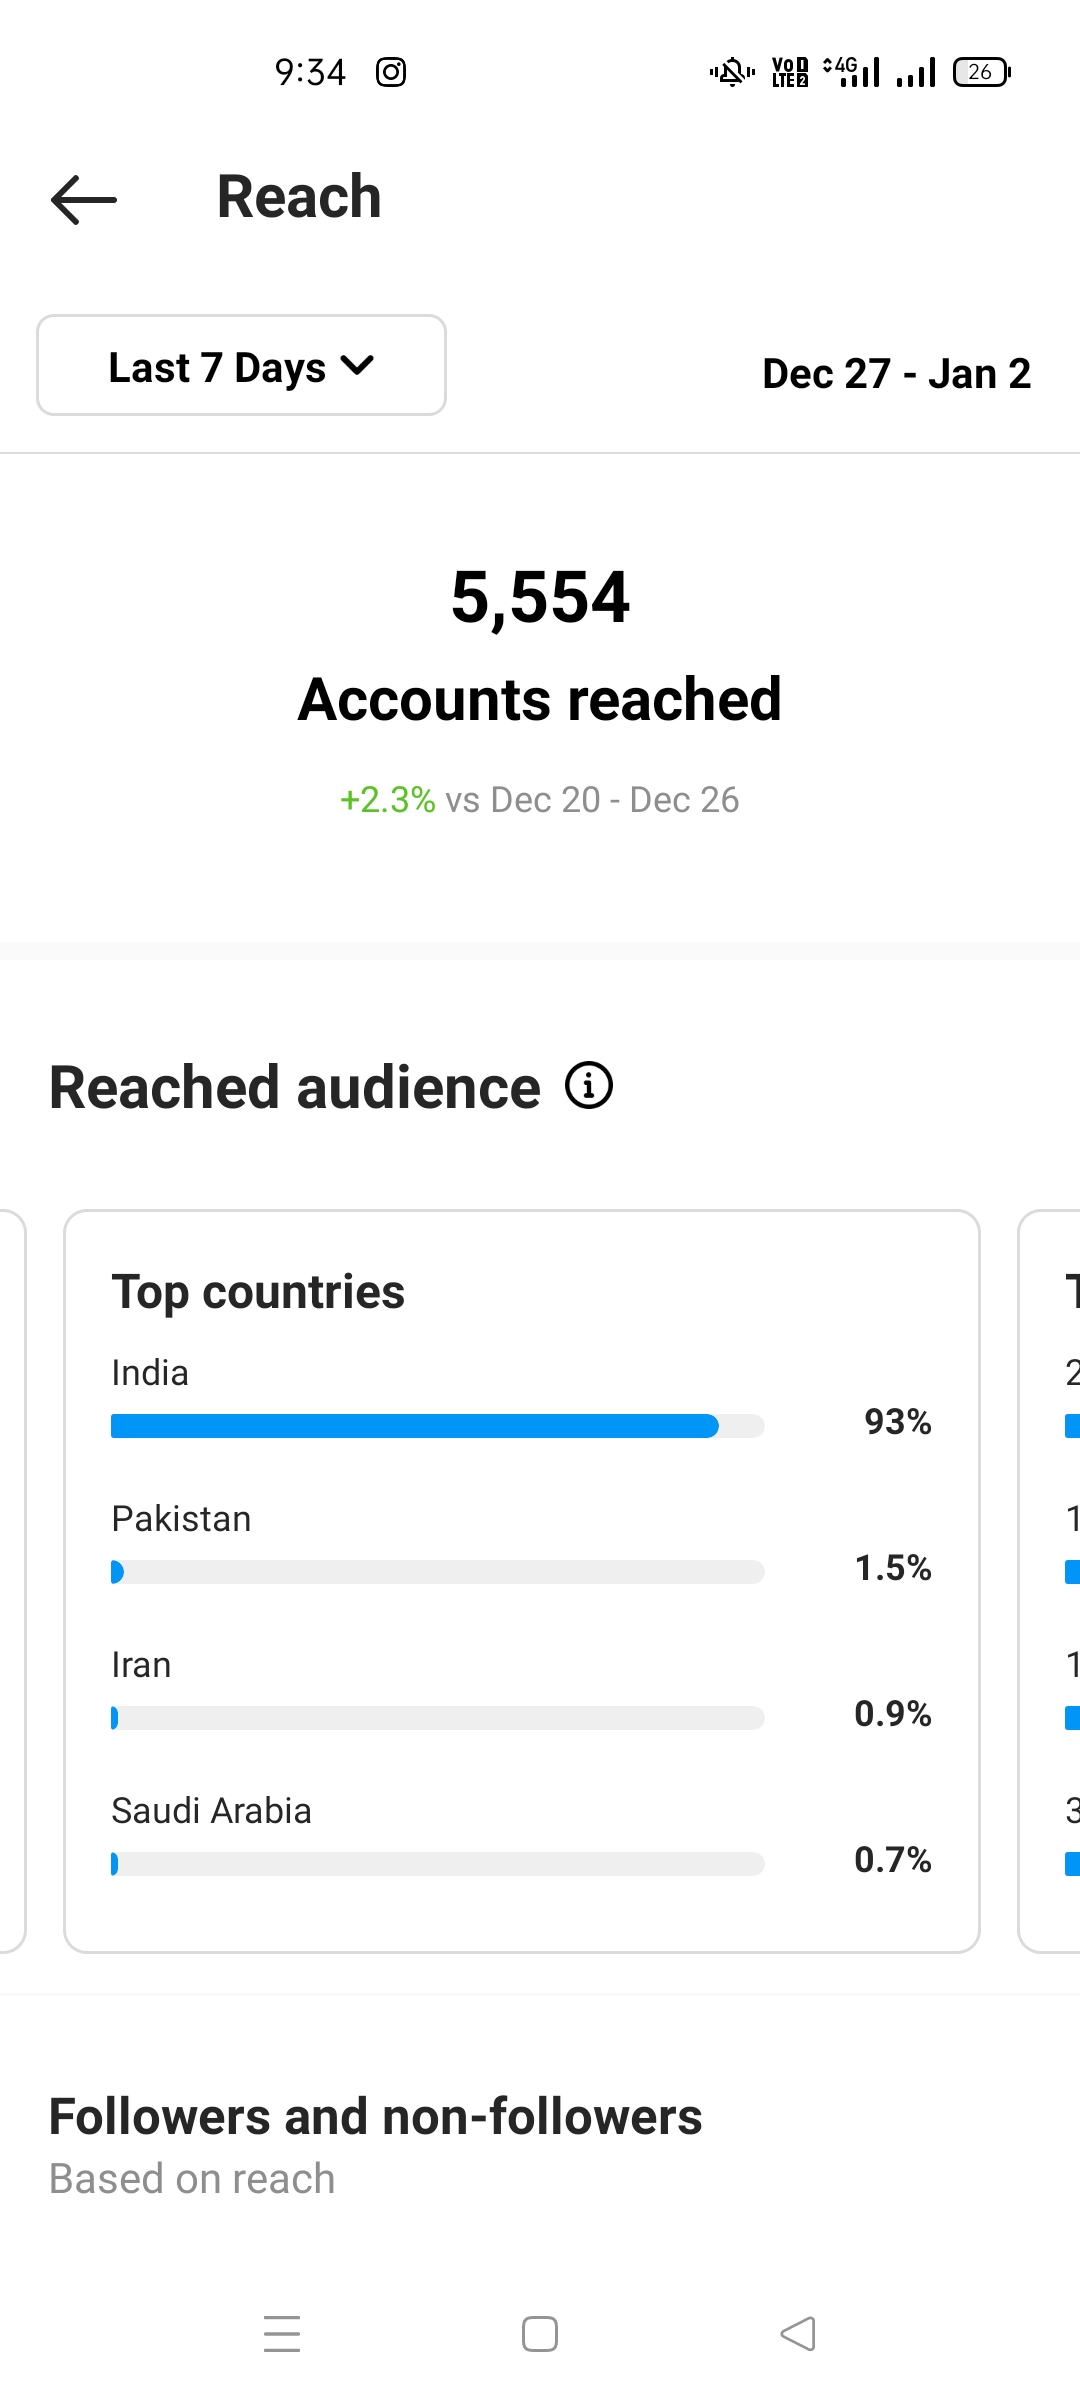The height and width of the screenshot is (2400, 1080).
Task: Tap the Iran 0.9% percentage
Action: click(x=893, y=1714)
